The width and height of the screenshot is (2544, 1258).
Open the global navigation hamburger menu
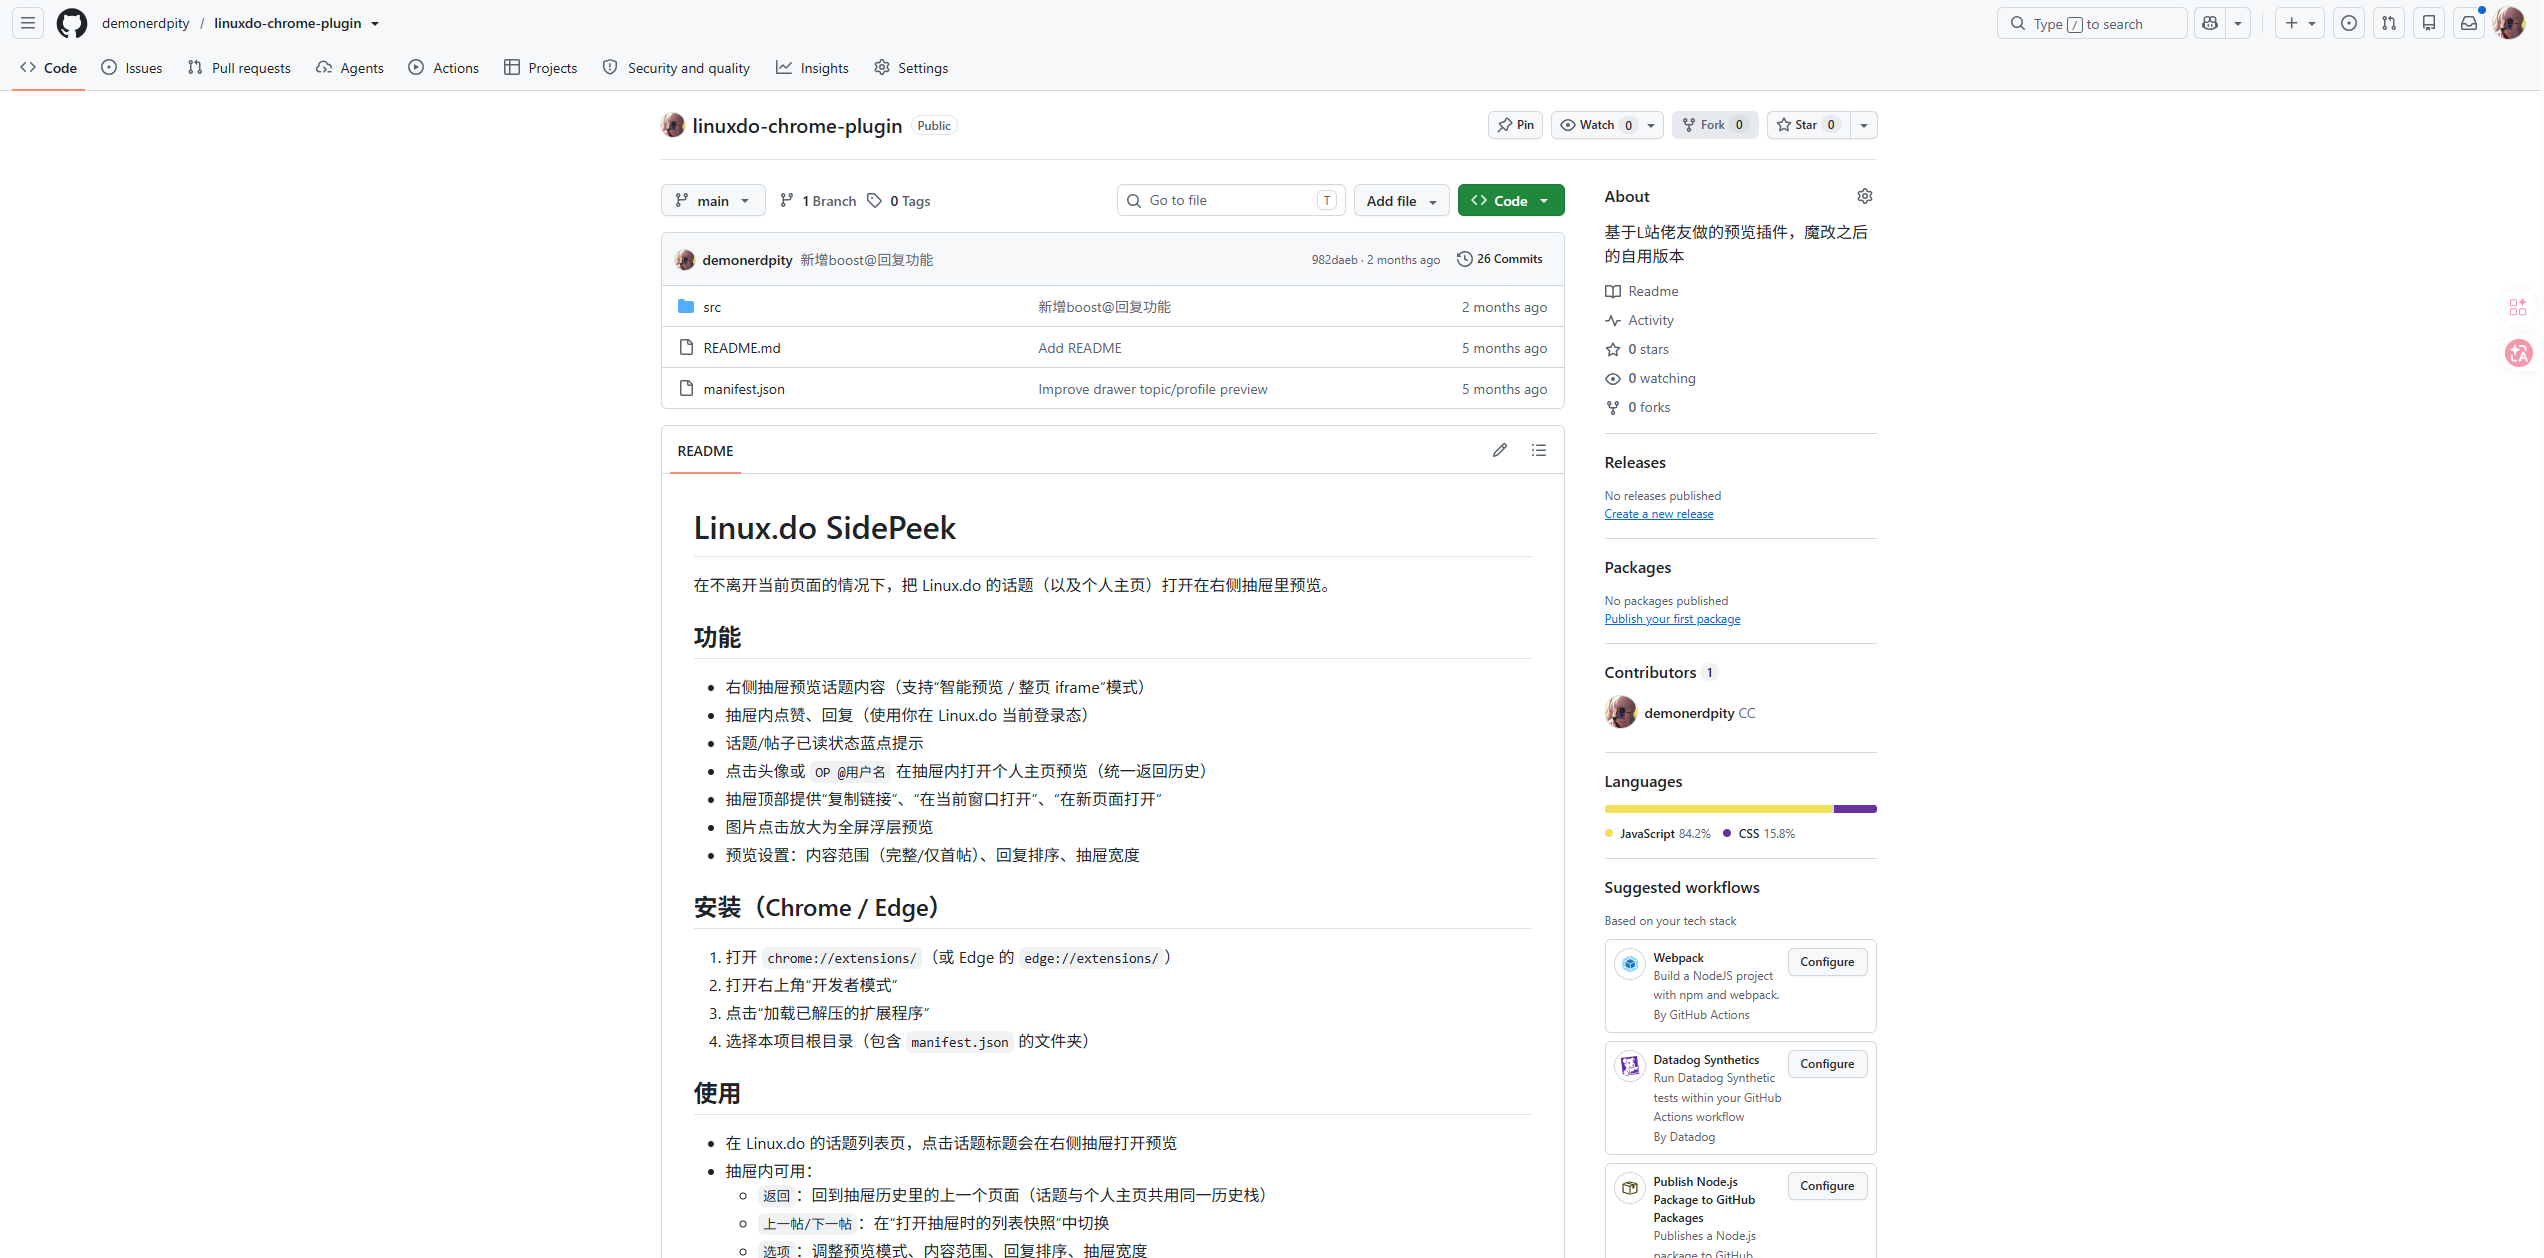(28, 23)
